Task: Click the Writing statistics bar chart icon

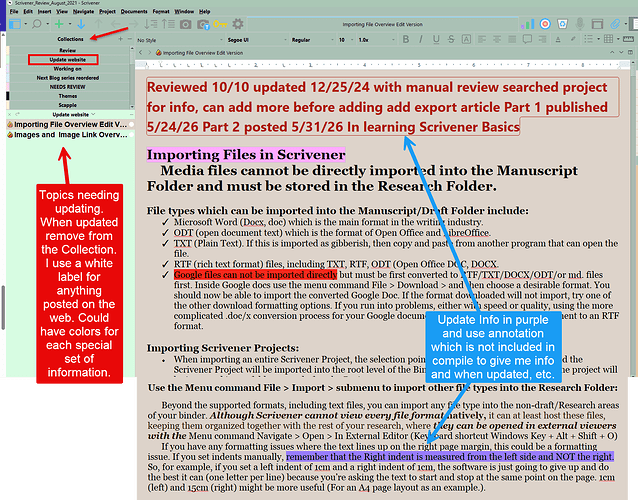Action: (x=528, y=24)
